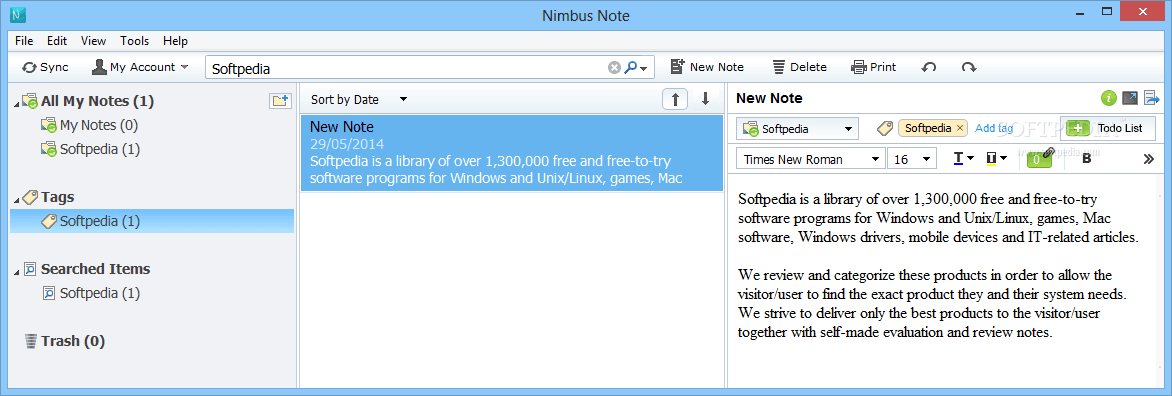Create a New Note
Image resolution: width=1172 pixels, height=396 pixels.
point(706,67)
